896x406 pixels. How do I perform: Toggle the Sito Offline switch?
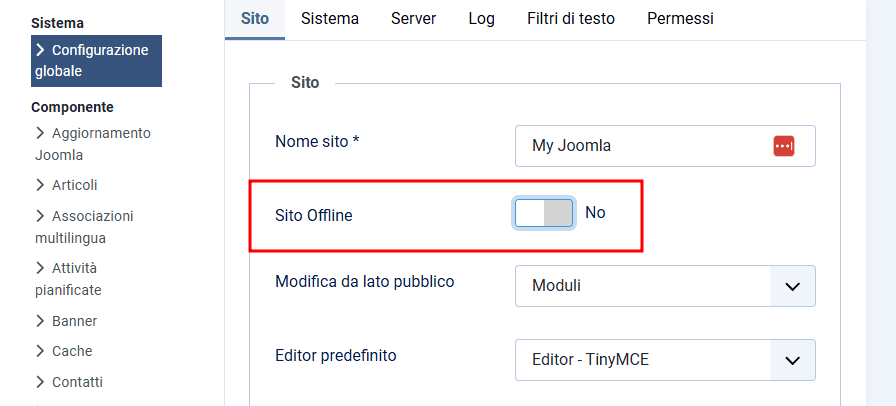(x=544, y=213)
